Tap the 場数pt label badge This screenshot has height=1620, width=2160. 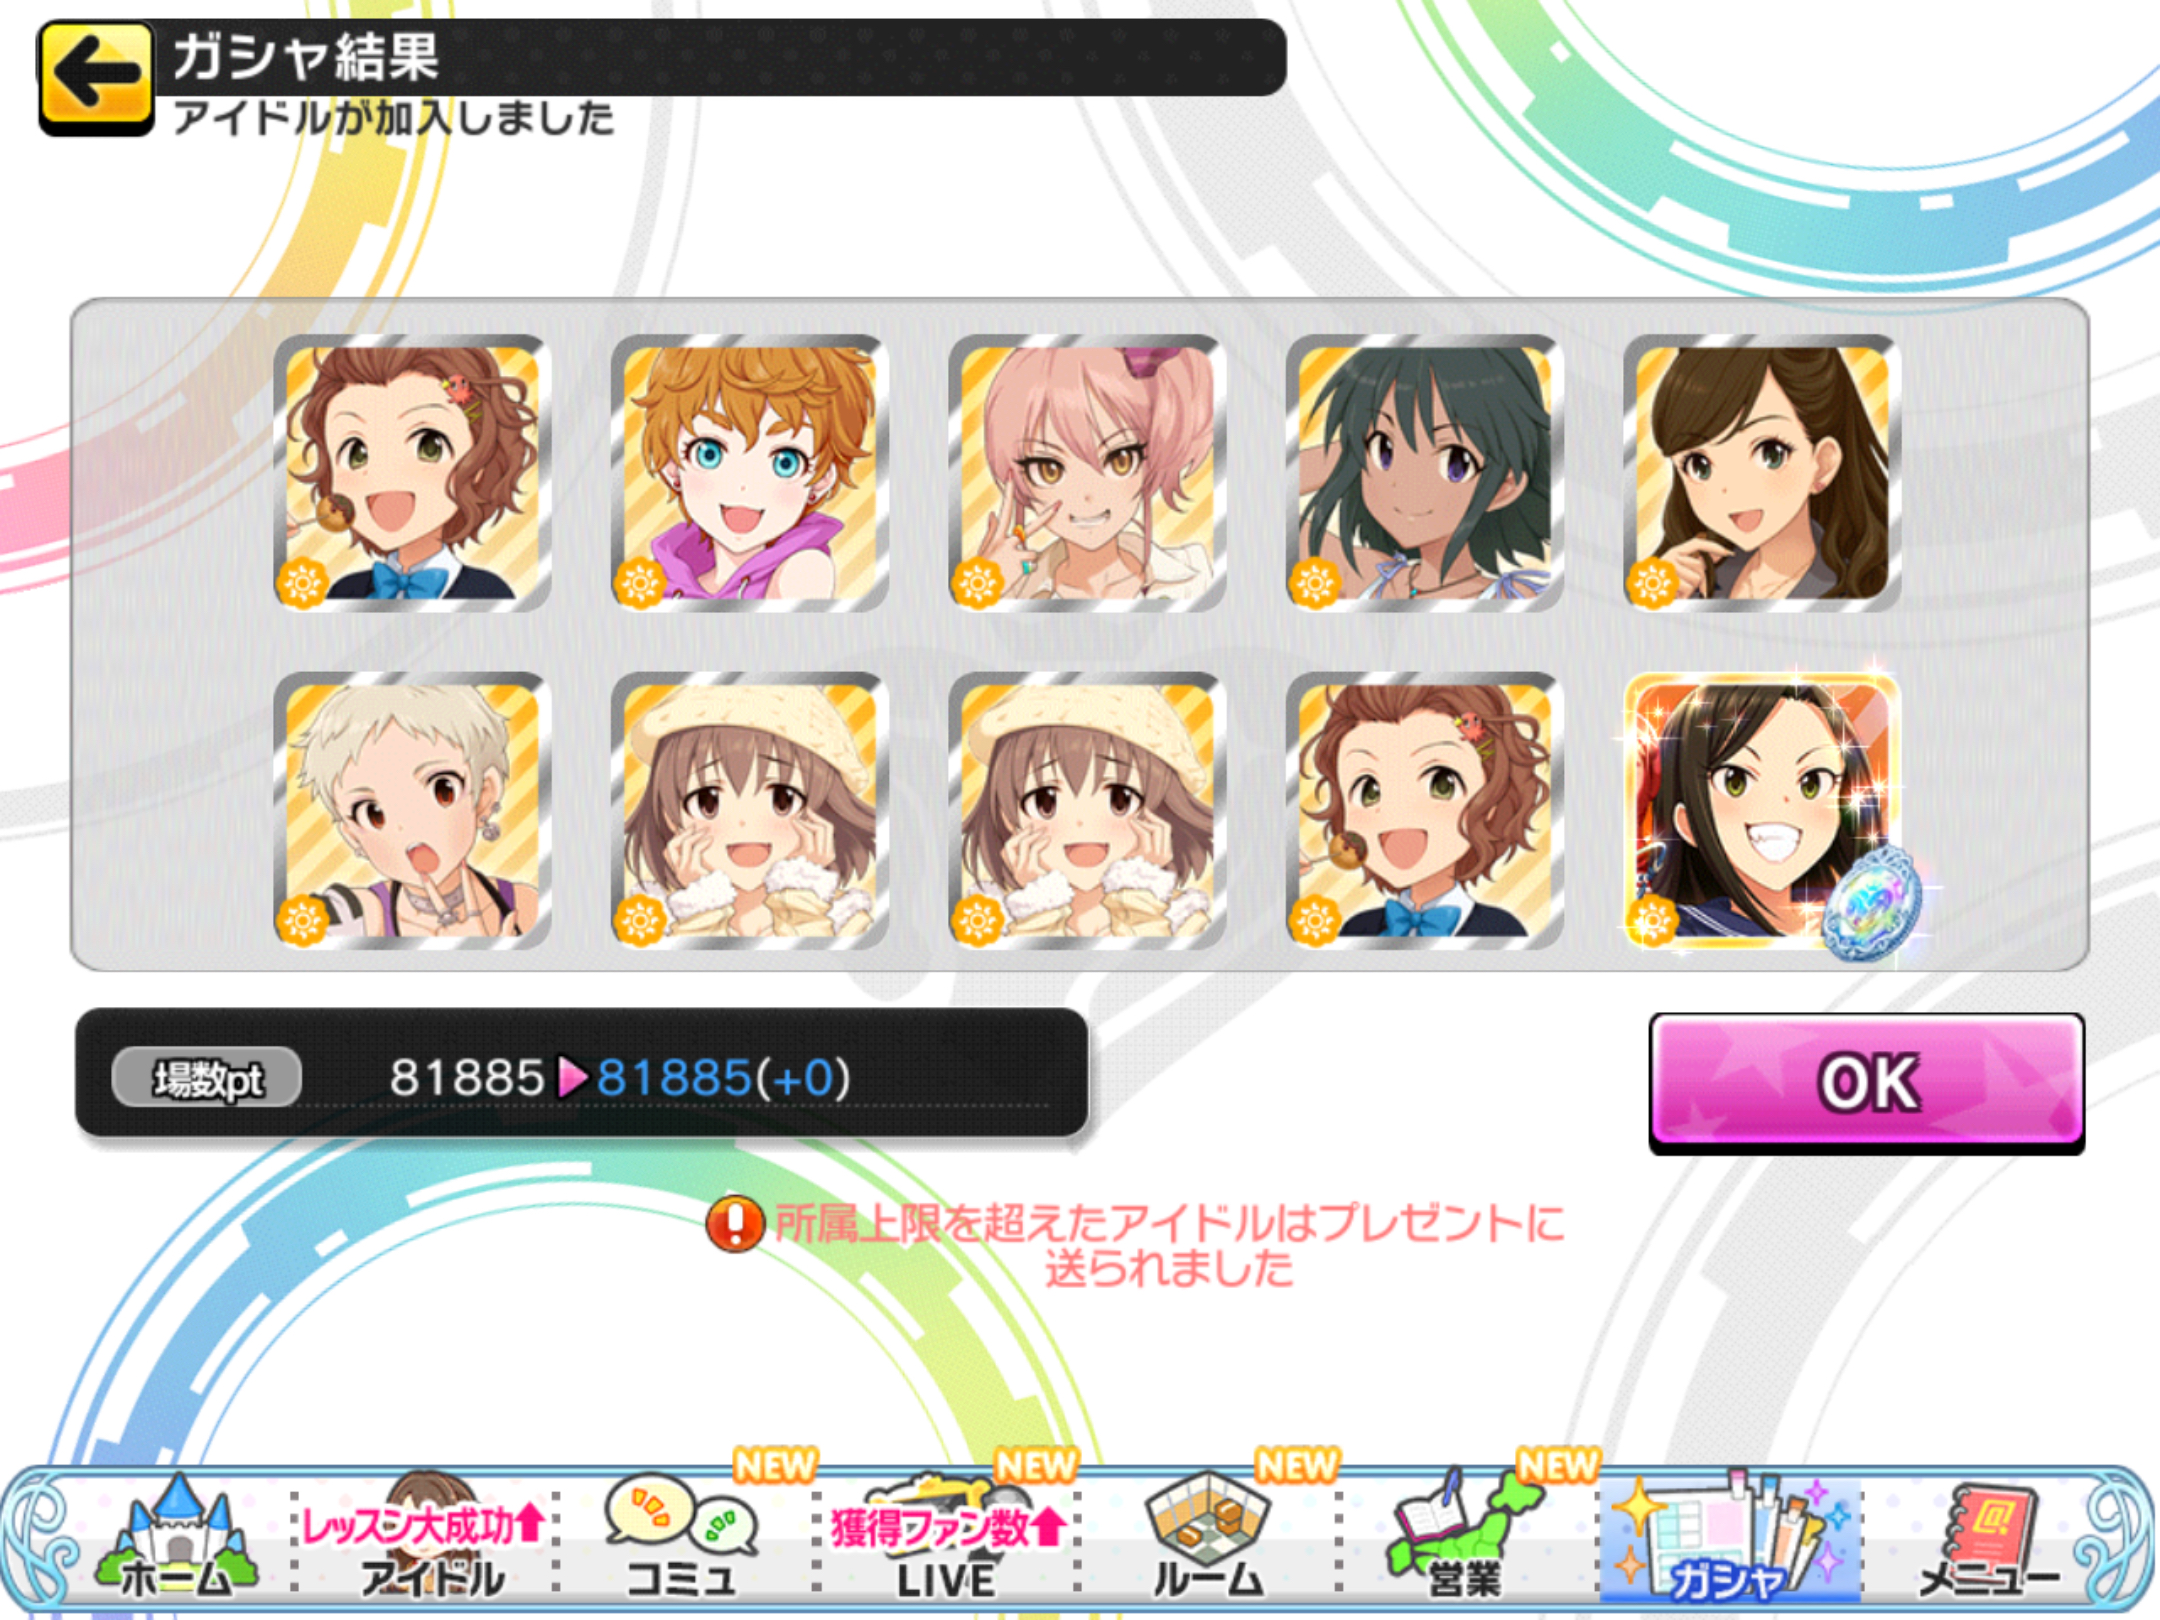[x=207, y=1078]
